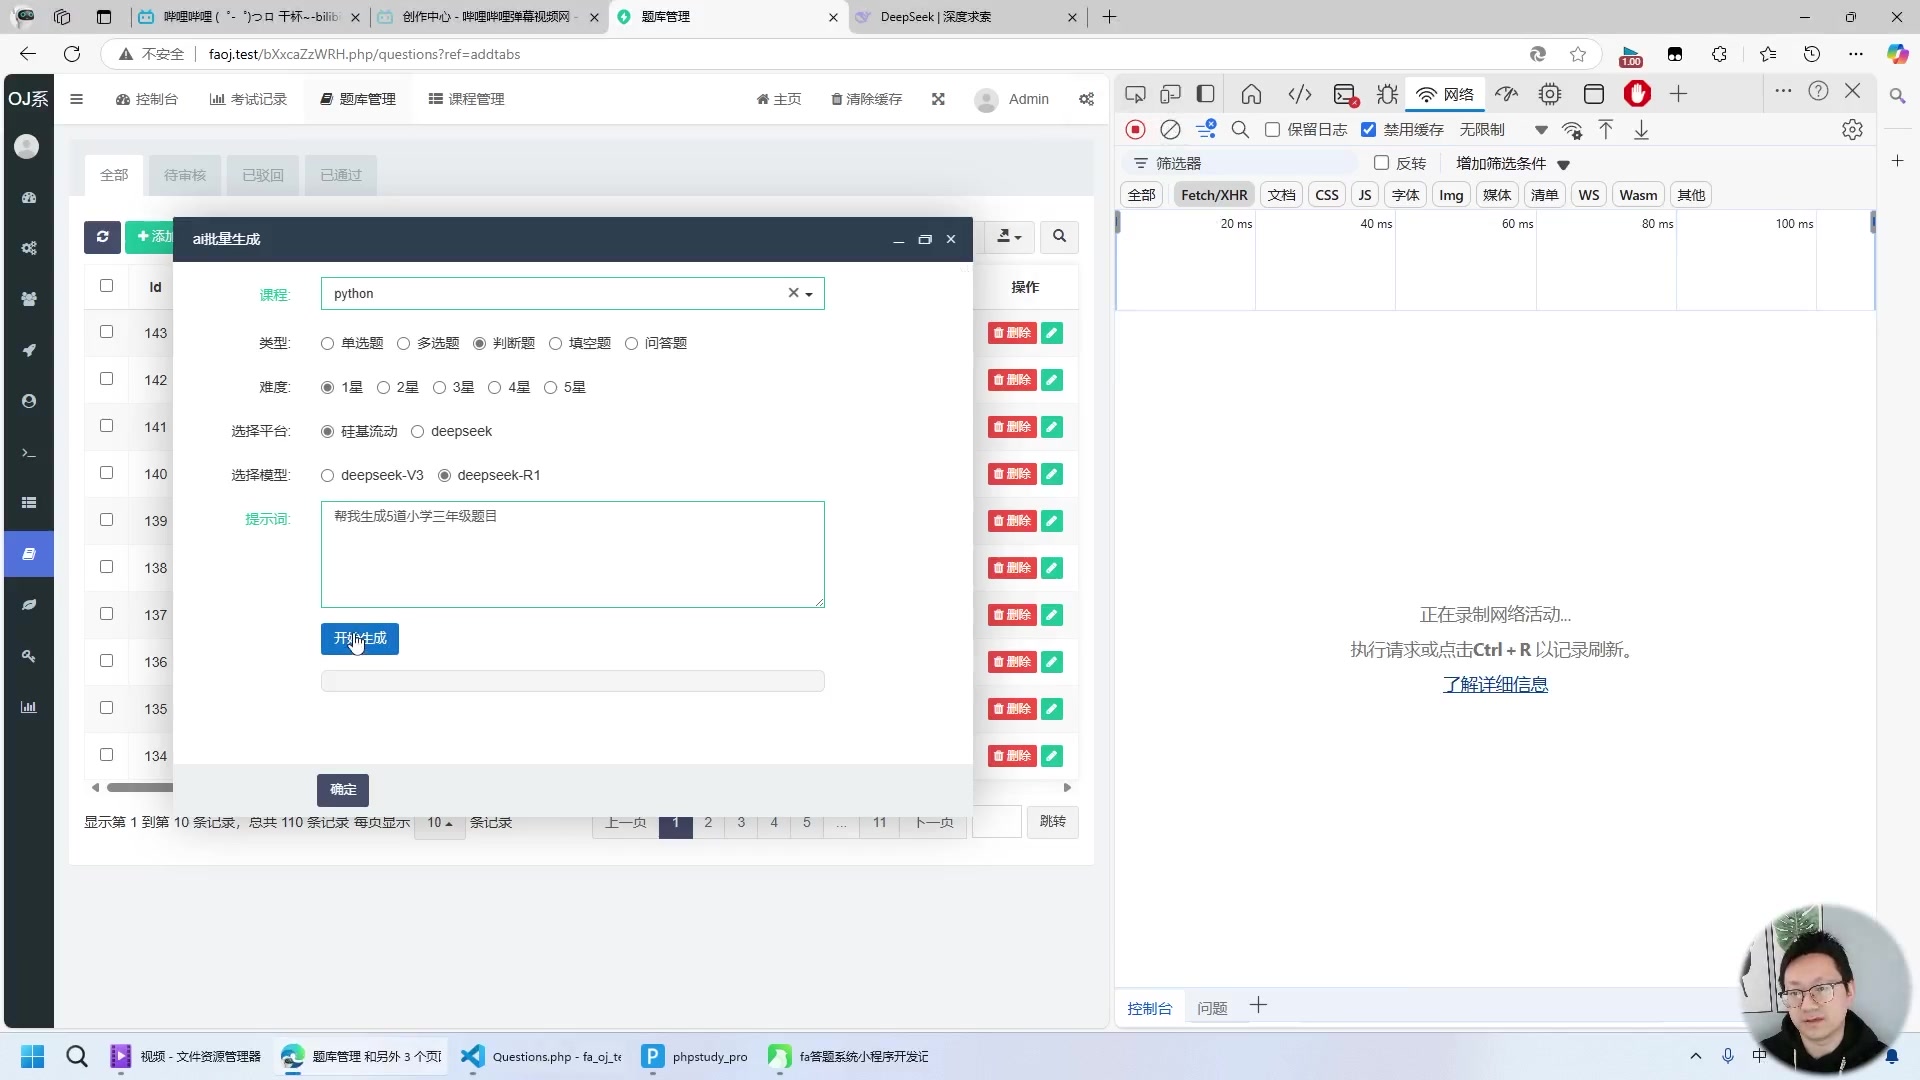The width and height of the screenshot is (1920, 1080).
Task: Select the 单选题 question type
Action: pyautogui.click(x=327, y=344)
